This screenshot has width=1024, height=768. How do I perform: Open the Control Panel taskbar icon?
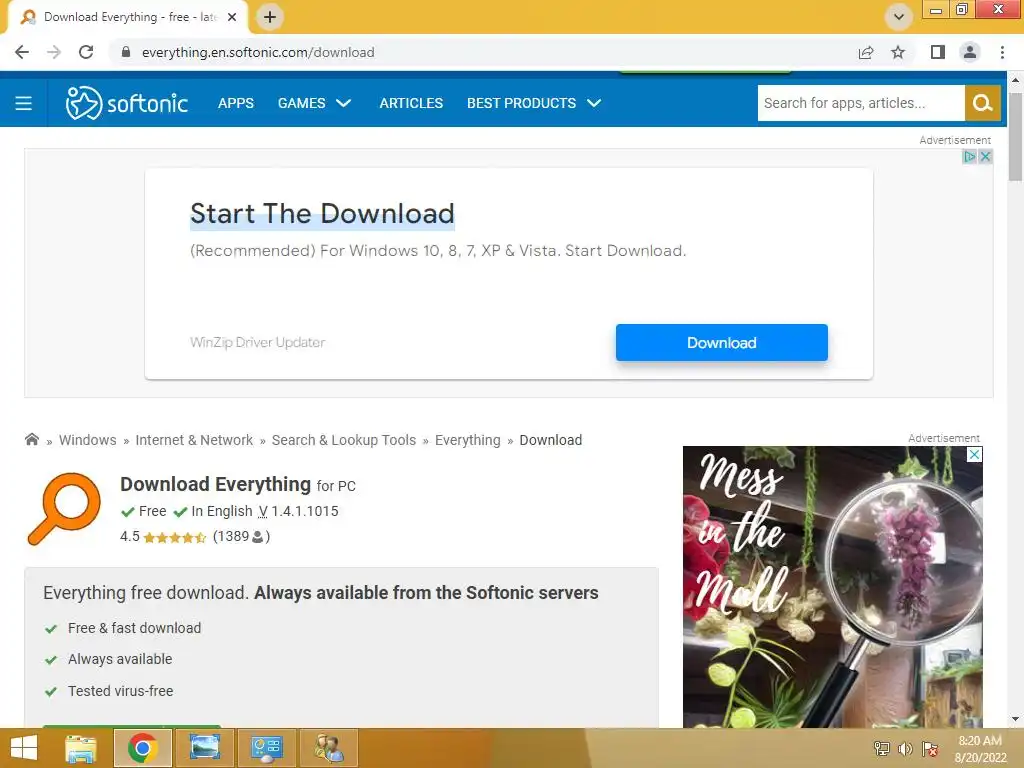click(x=266, y=748)
